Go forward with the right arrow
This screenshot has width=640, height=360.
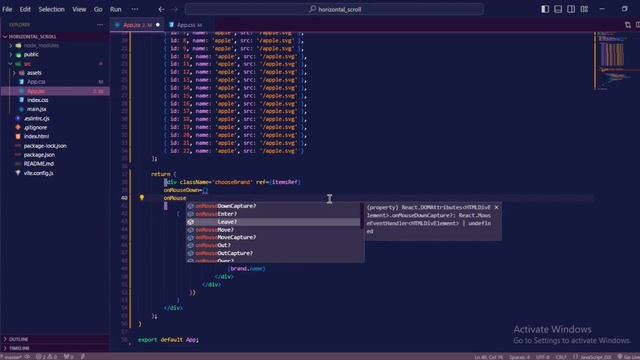coord(175,9)
